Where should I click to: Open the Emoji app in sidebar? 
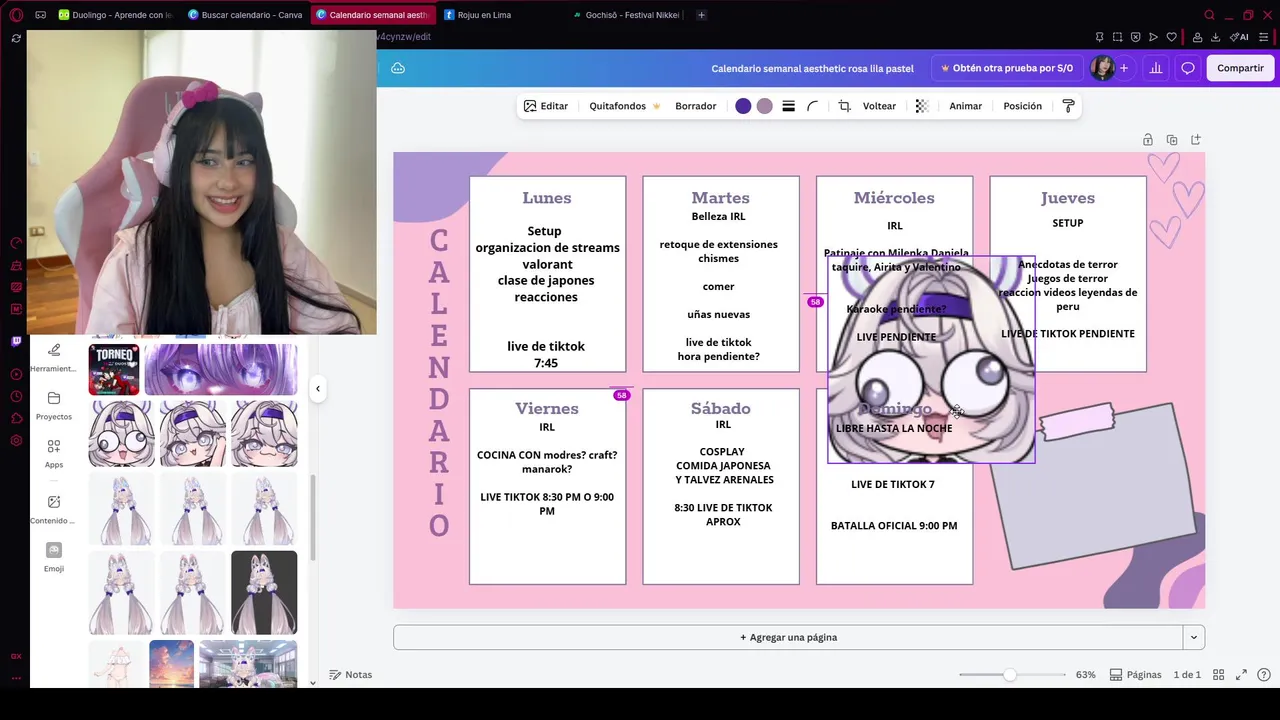(x=54, y=557)
